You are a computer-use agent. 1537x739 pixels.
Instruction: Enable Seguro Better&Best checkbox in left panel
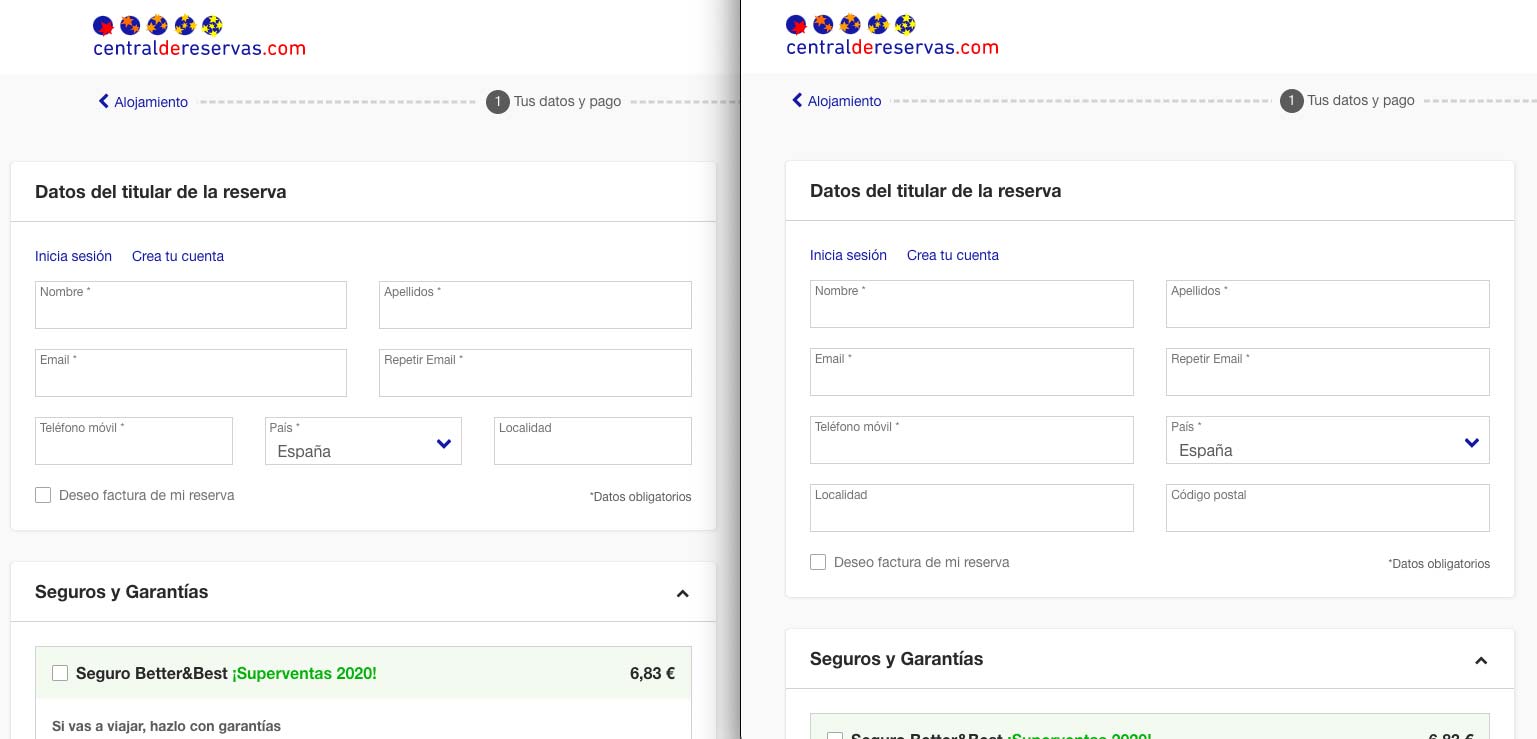point(60,673)
